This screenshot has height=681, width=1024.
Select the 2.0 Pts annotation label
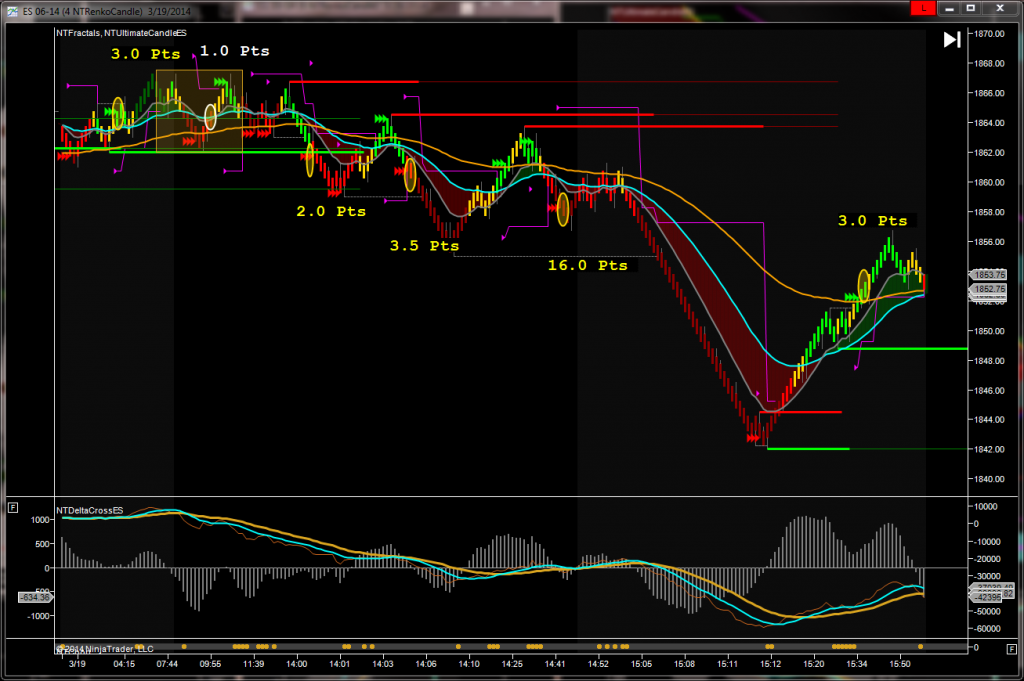(331, 212)
